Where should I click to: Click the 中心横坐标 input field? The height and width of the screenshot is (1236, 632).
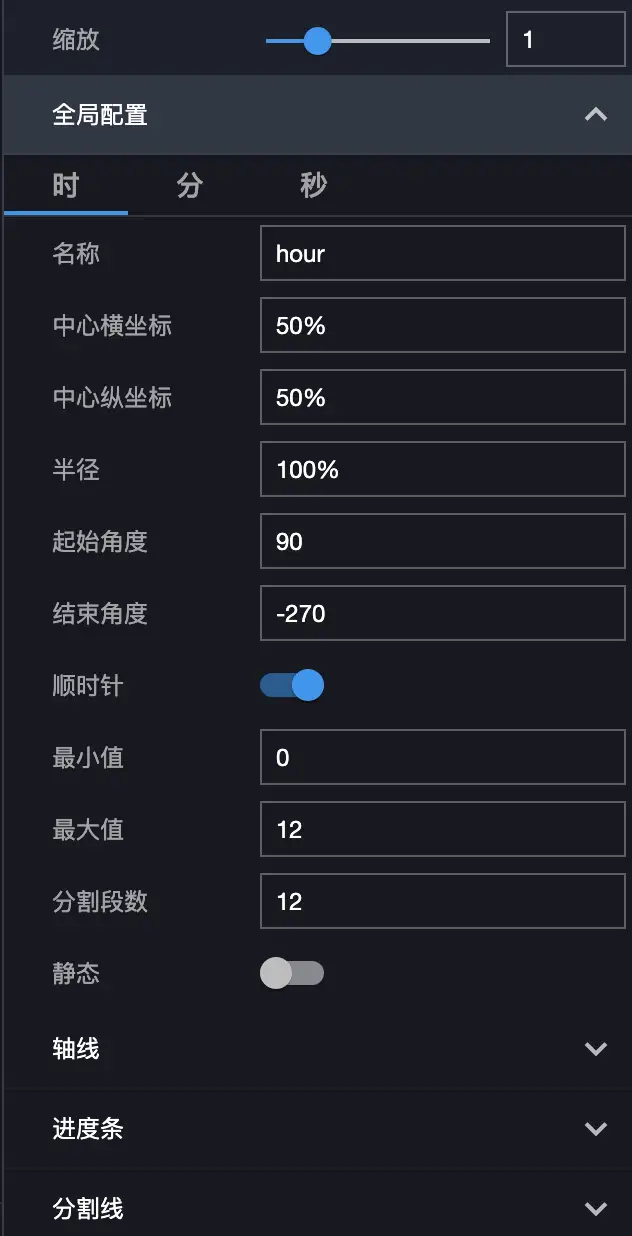(442, 326)
